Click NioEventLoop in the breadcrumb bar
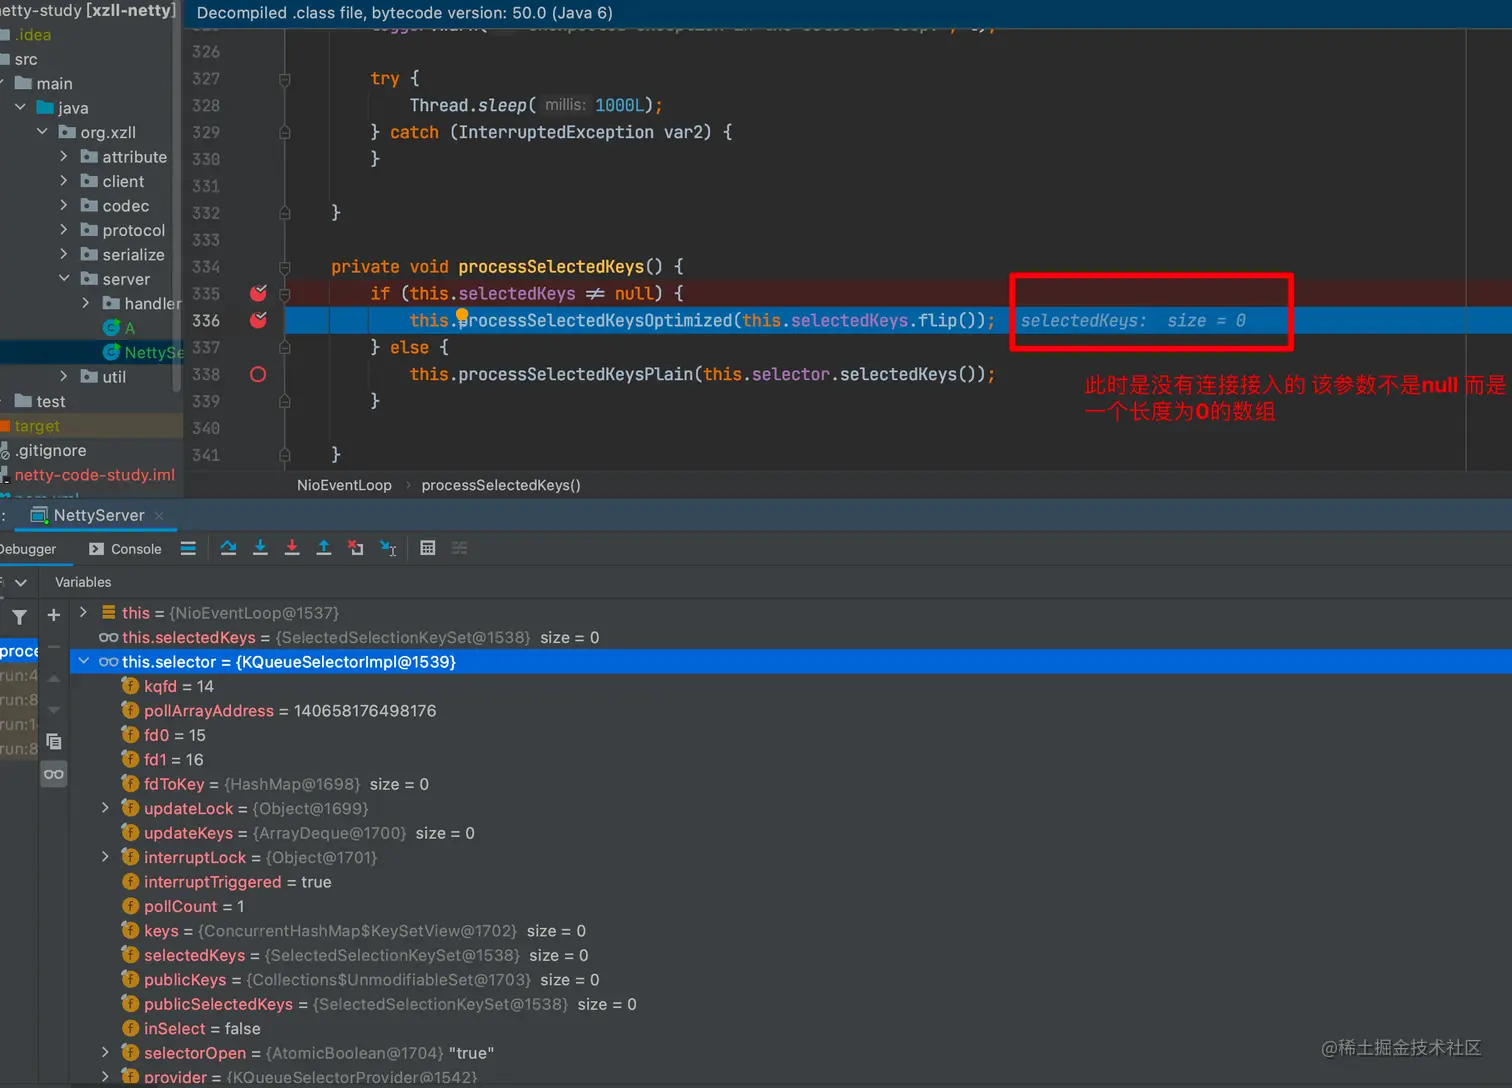 coord(344,485)
